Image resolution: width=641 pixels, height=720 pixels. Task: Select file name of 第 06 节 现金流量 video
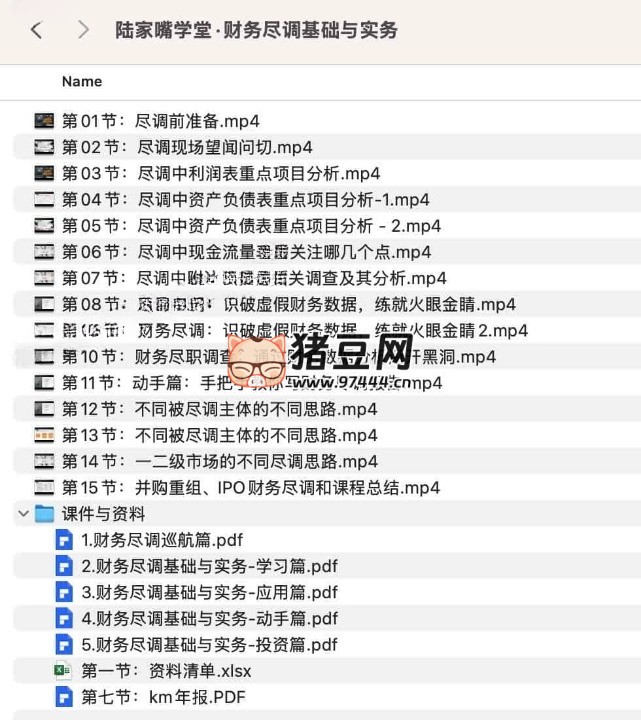(247, 252)
